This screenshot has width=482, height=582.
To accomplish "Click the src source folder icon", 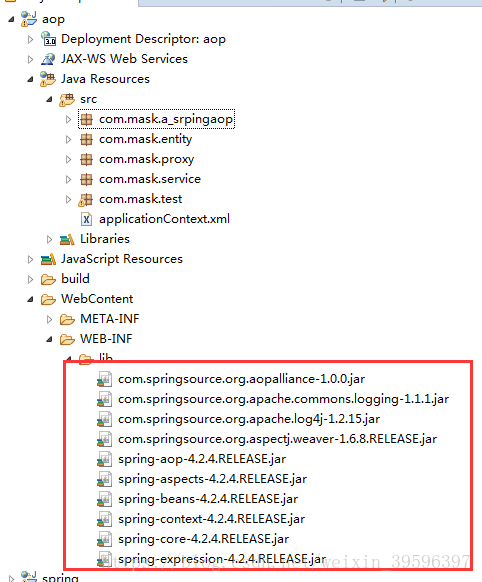I will [67, 99].
